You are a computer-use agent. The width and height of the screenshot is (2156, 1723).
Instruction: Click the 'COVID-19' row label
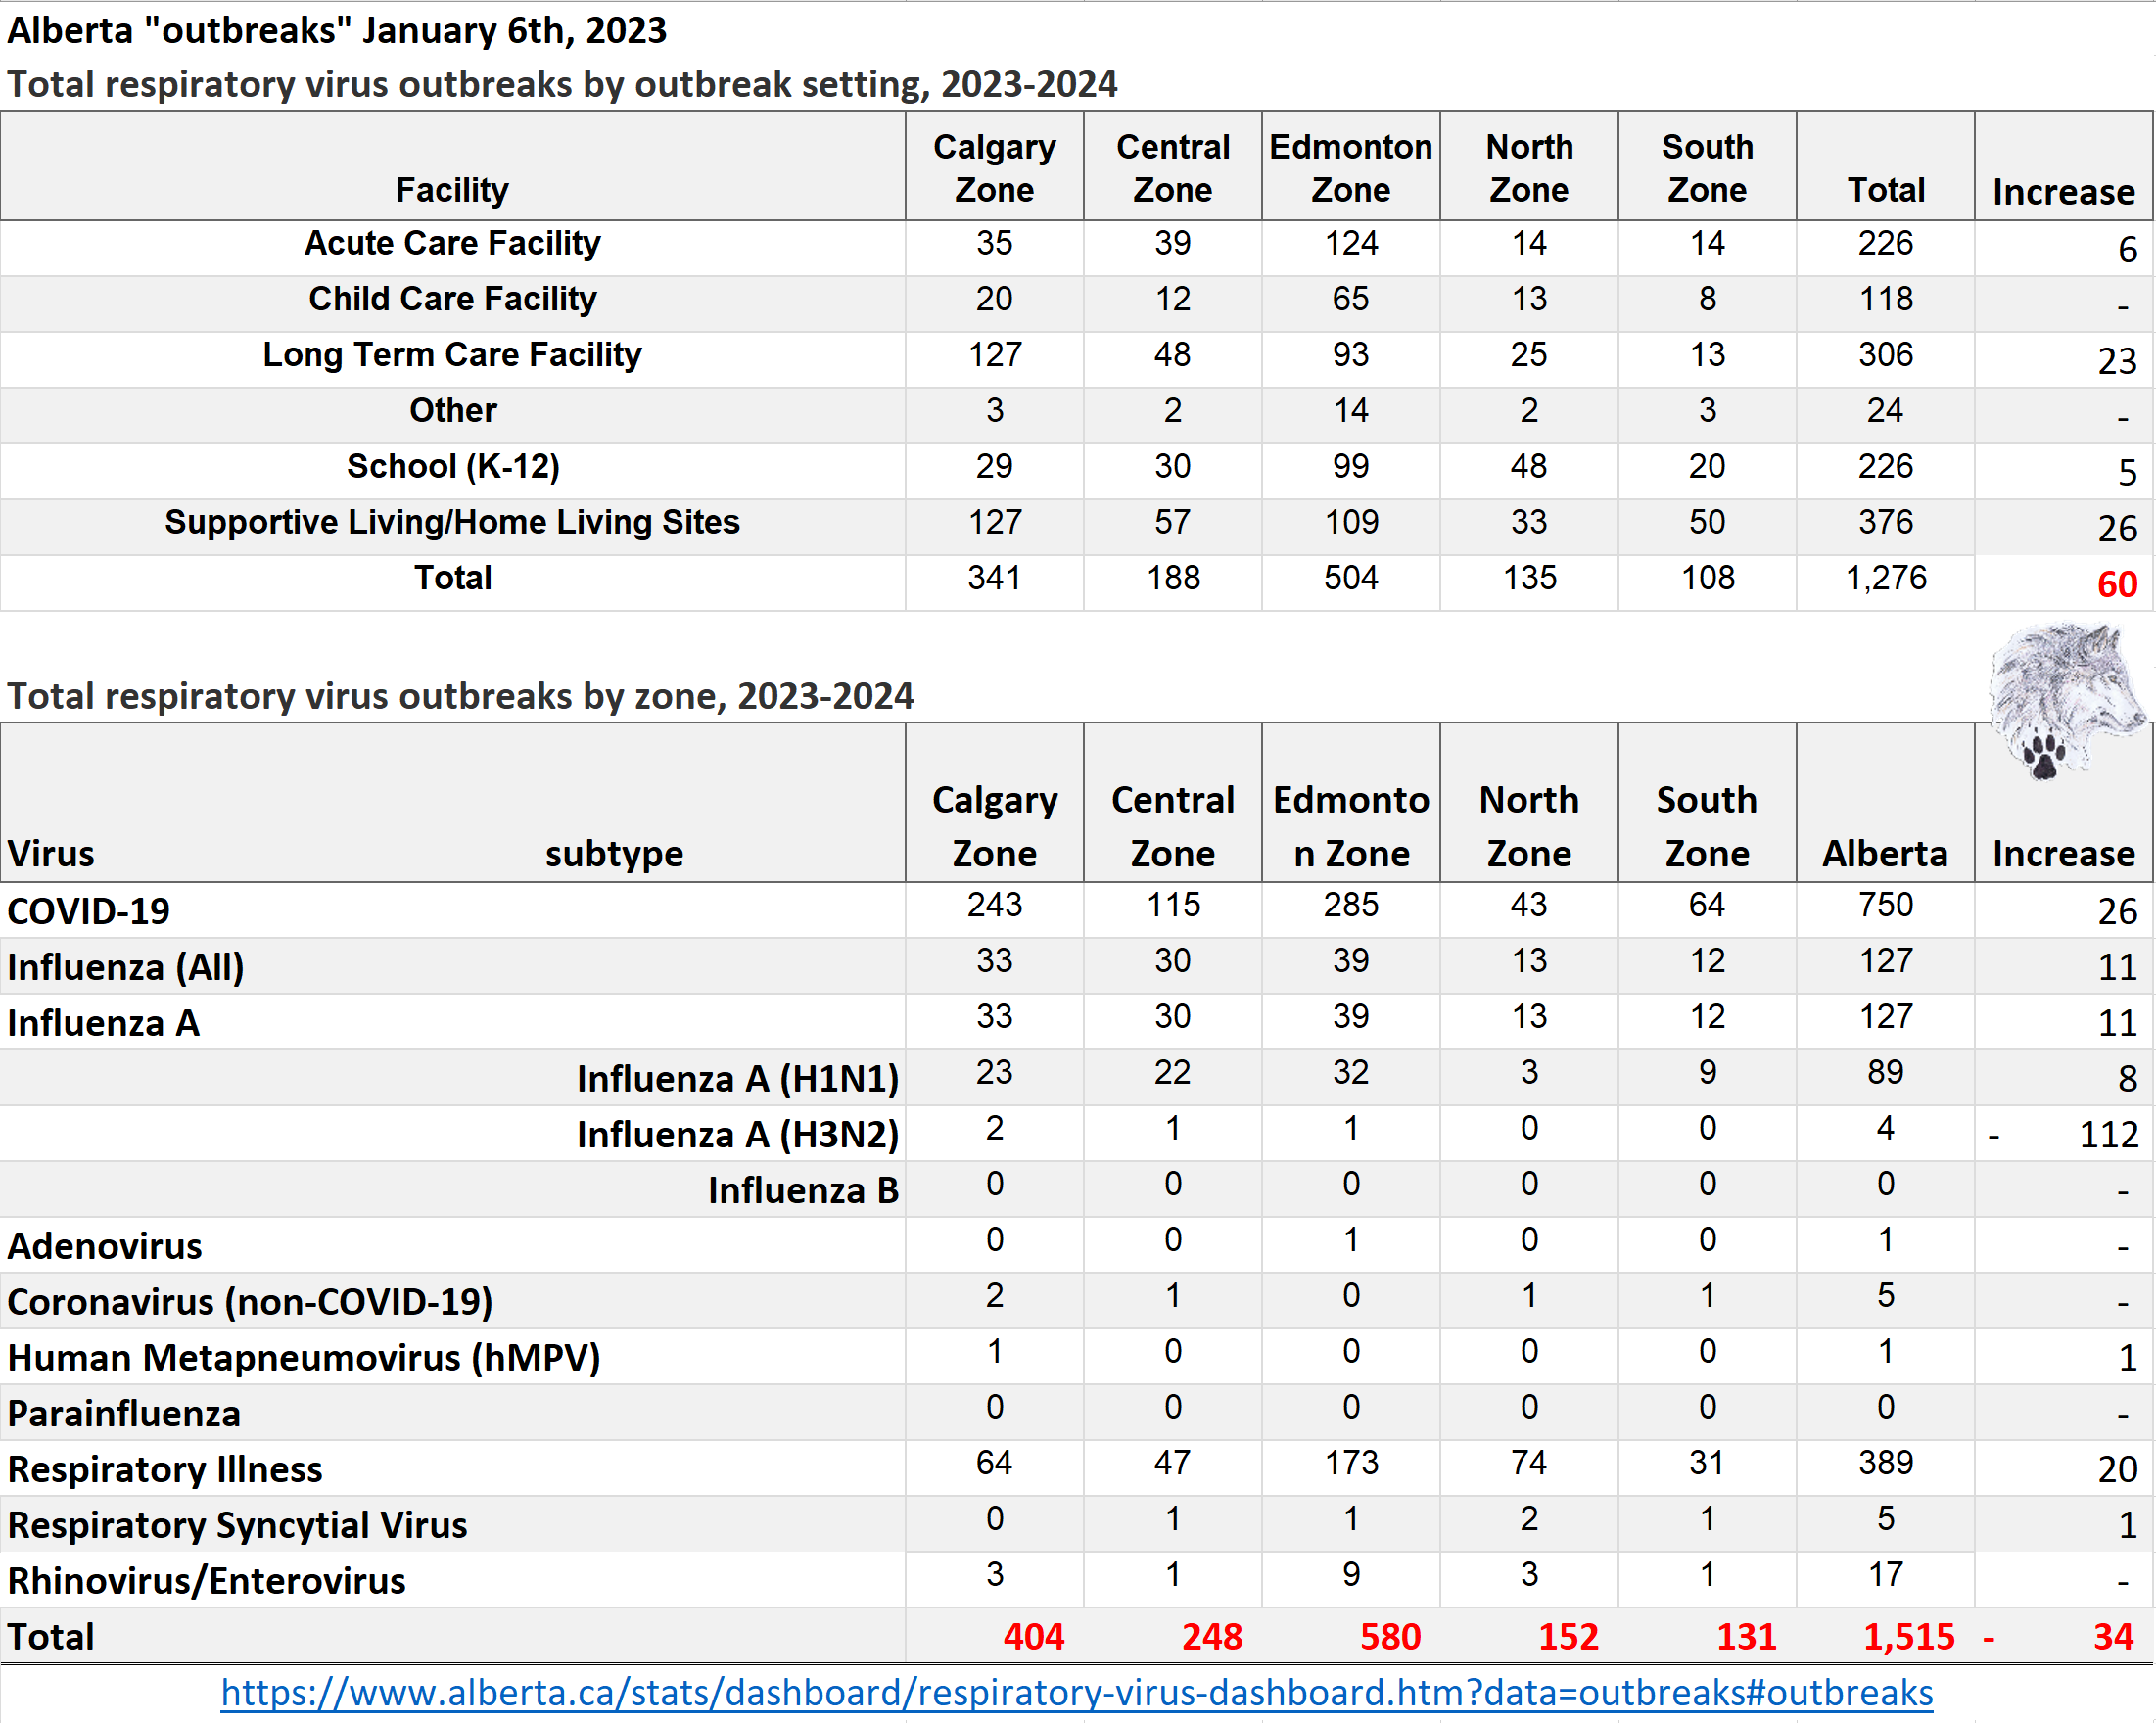(x=89, y=912)
